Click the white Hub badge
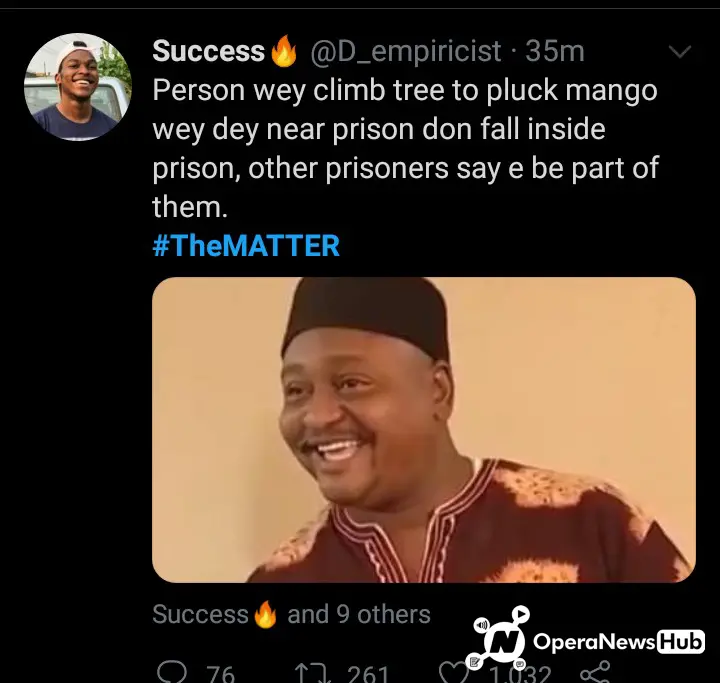The image size is (720, 683). pyautogui.click(x=681, y=641)
